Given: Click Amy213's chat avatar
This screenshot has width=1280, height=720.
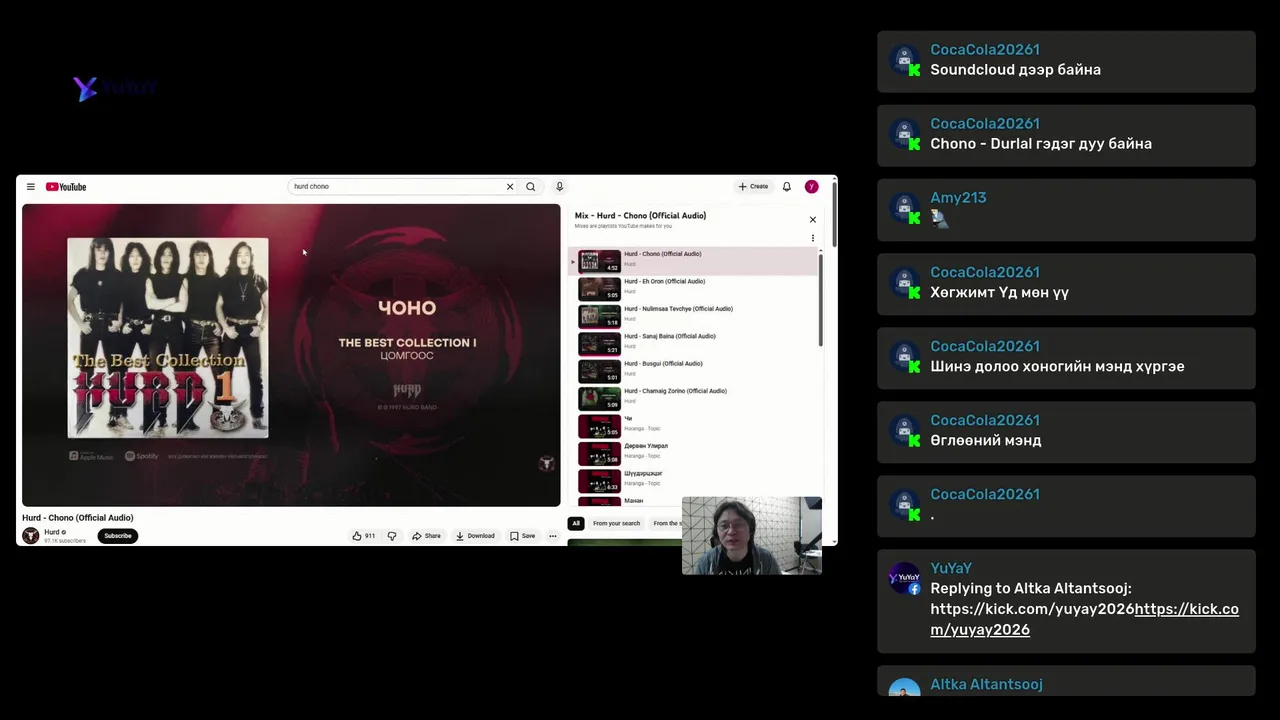Looking at the screenshot, I should [904, 207].
